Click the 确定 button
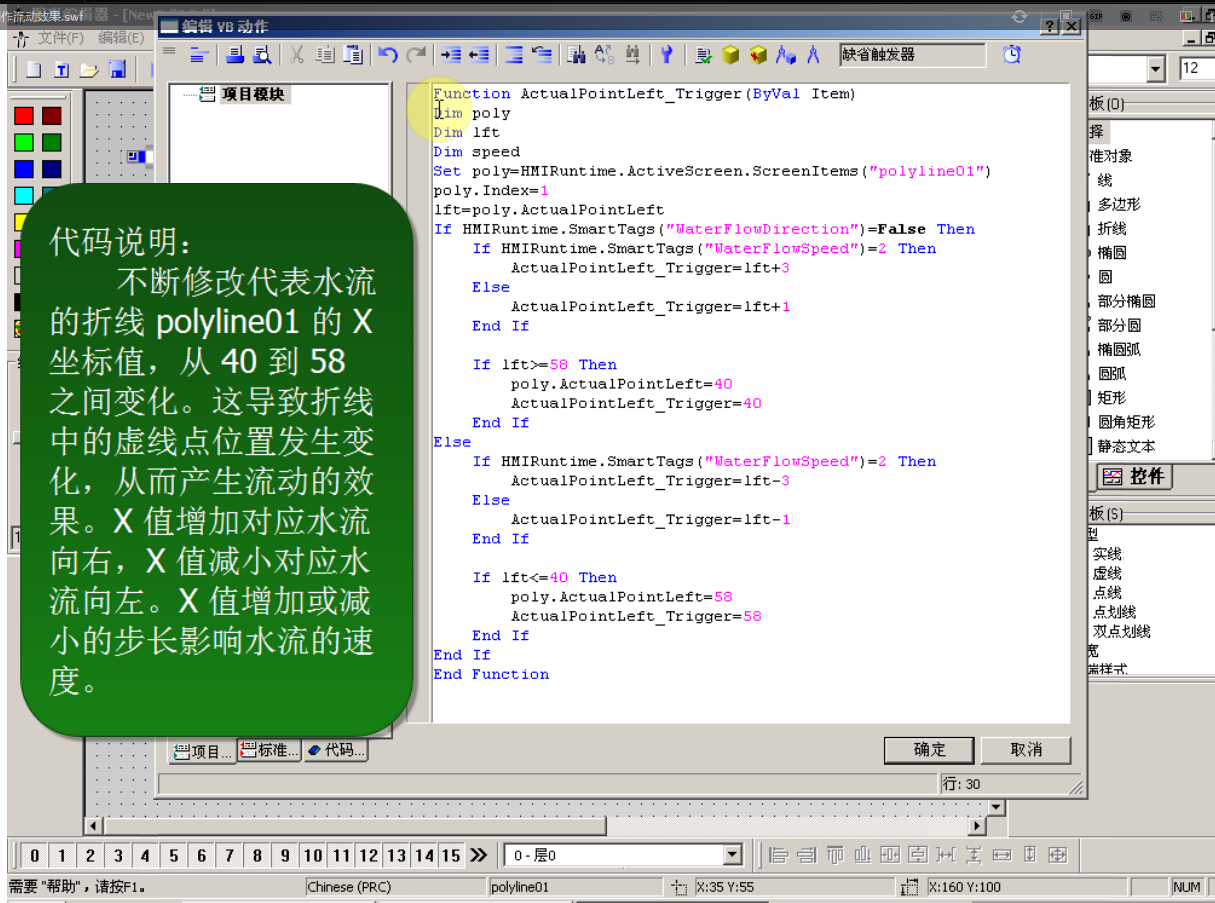The height and width of the screenshot is (903, 1215). (x=929, y=750)
